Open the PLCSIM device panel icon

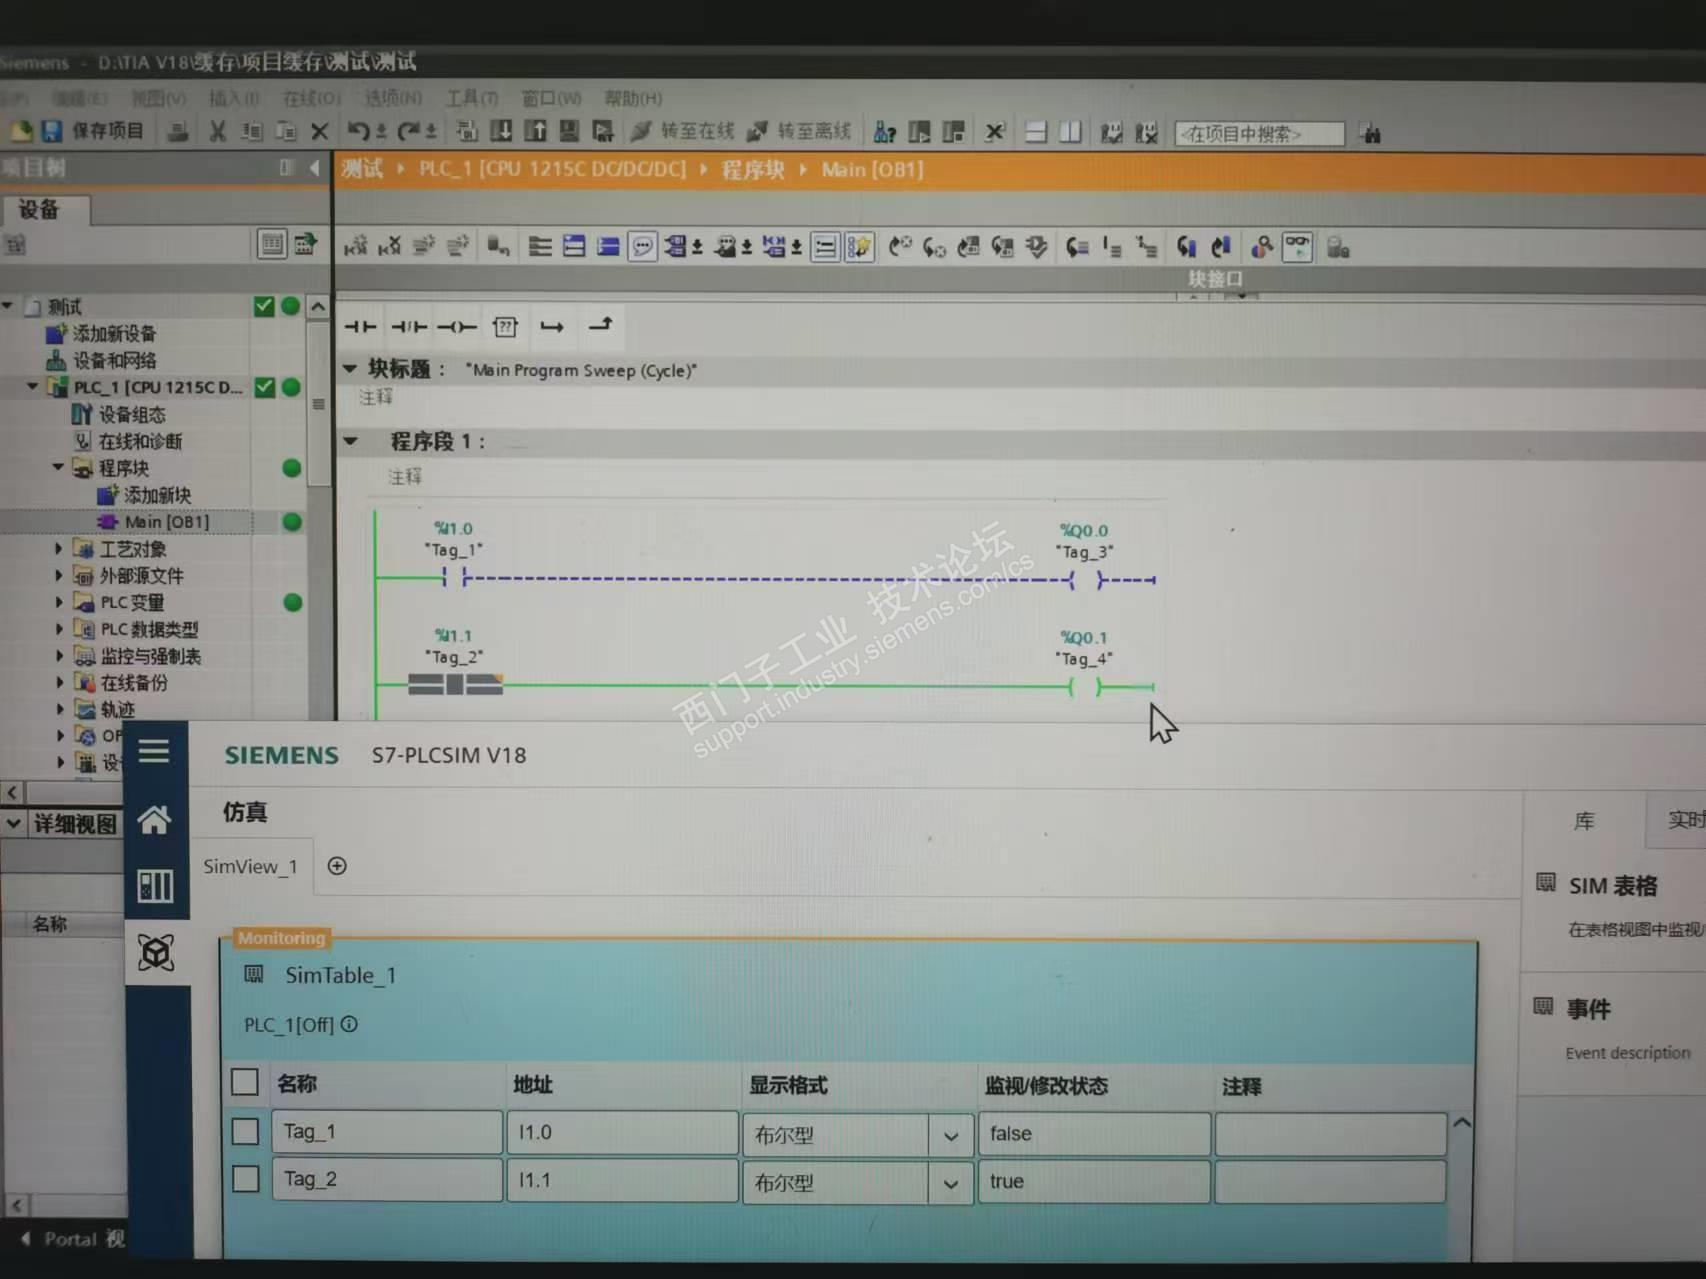tap(155, 886)
